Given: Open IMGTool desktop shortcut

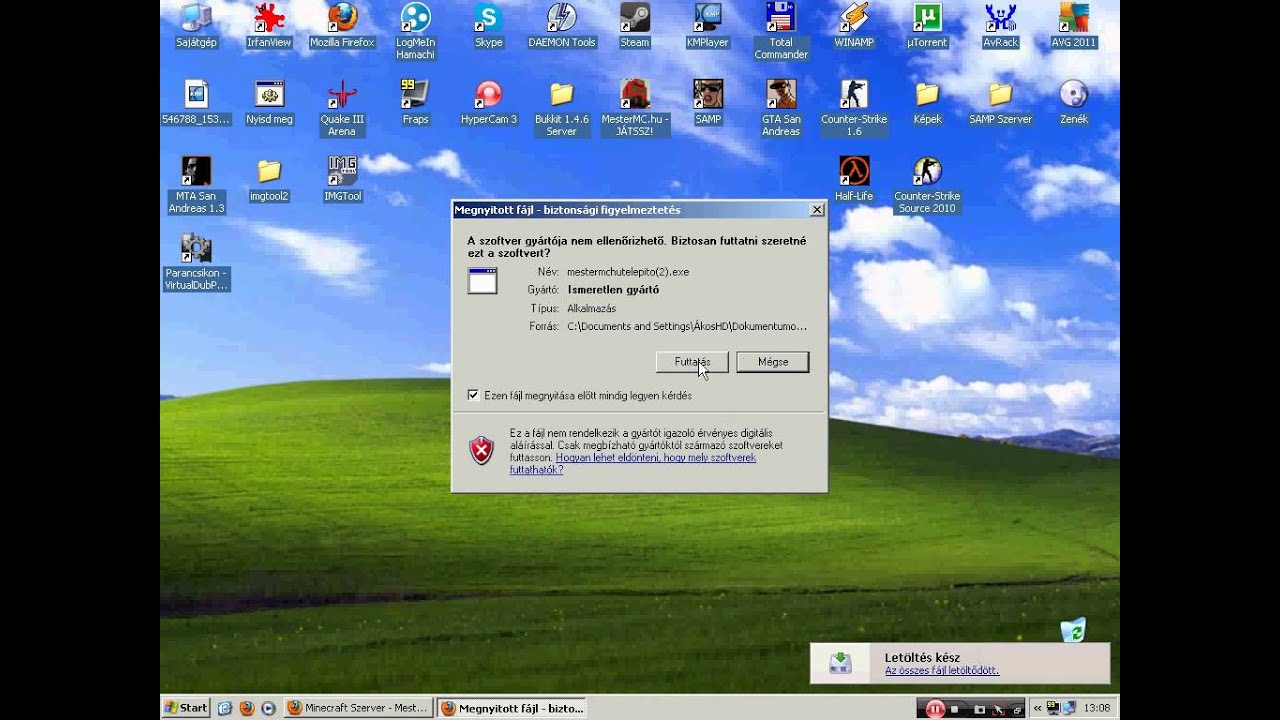Looking at the screenshot, I should pyautogui.click(x=342, y=179).
